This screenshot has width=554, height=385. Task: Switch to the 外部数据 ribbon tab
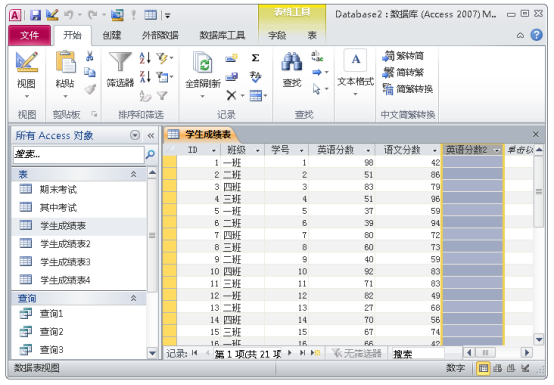pos(160,35)
